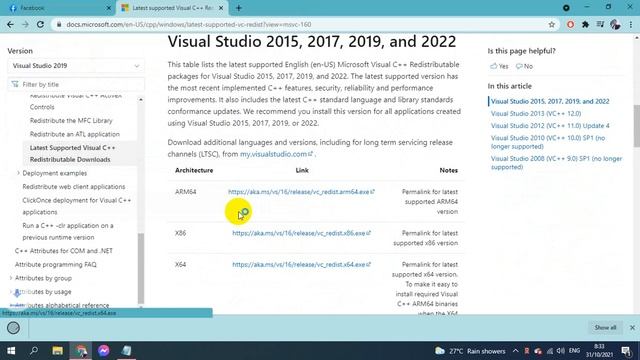Select the Latest supported Visual C++ tab
Image resolution: width=640 pixels, height=360 pixels.
coord(172,8)
